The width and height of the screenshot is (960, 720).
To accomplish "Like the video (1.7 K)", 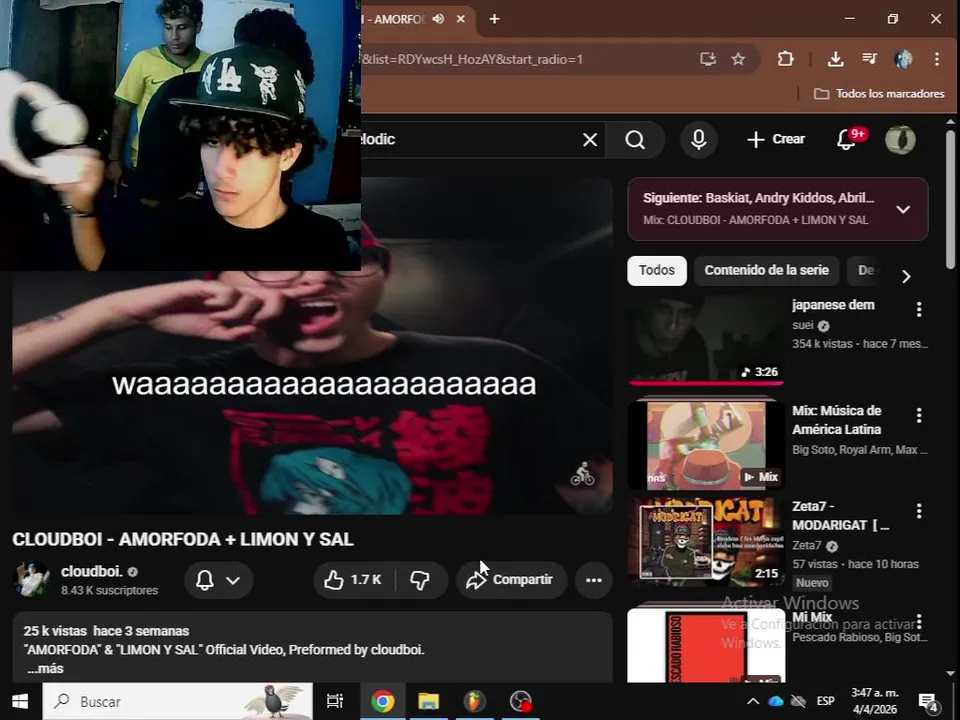I will pyautogui.click(x=354, y=580).
